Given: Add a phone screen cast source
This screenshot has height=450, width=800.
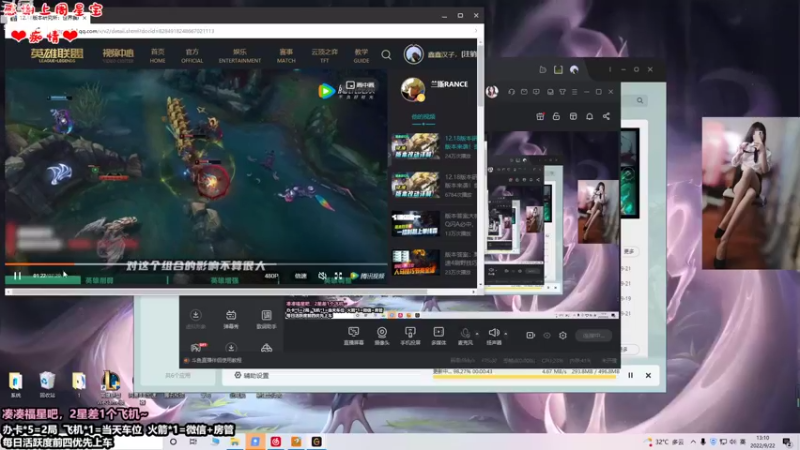Looking at the screenshot, I should coord(410,336).
